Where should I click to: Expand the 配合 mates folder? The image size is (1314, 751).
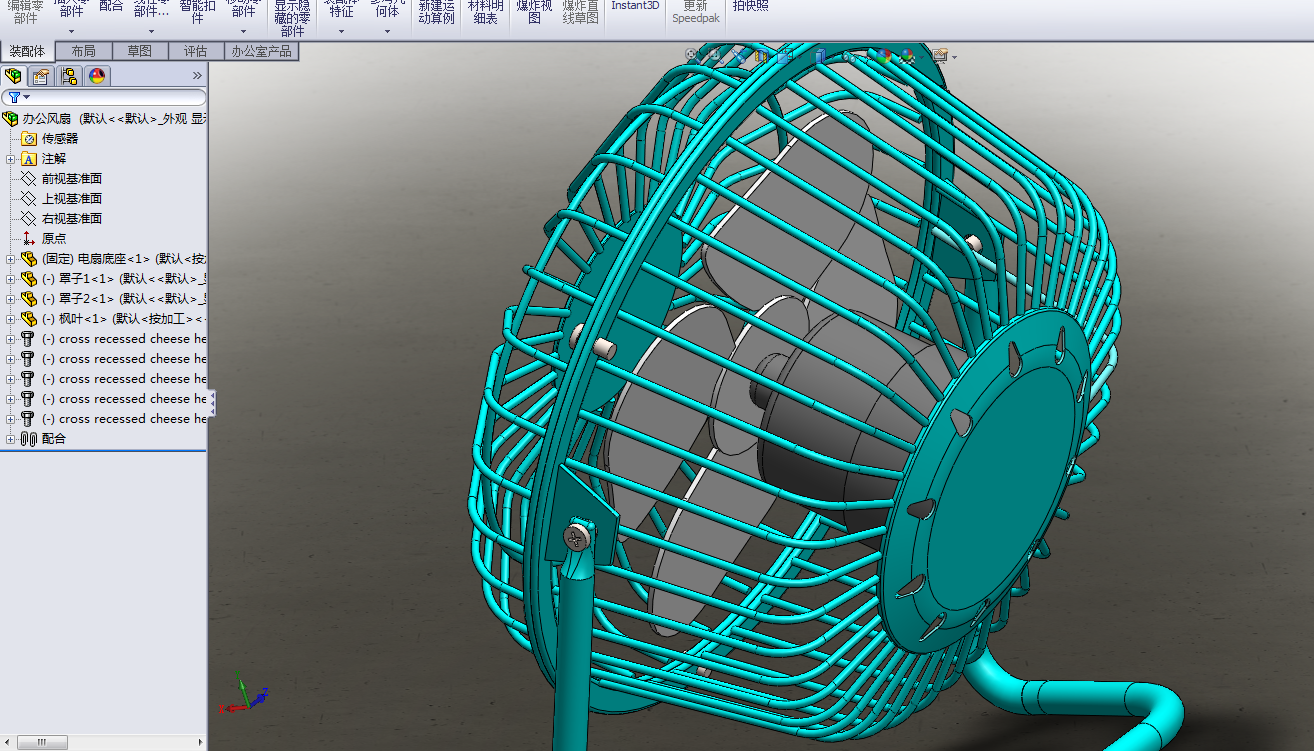(x=11, y=439)
